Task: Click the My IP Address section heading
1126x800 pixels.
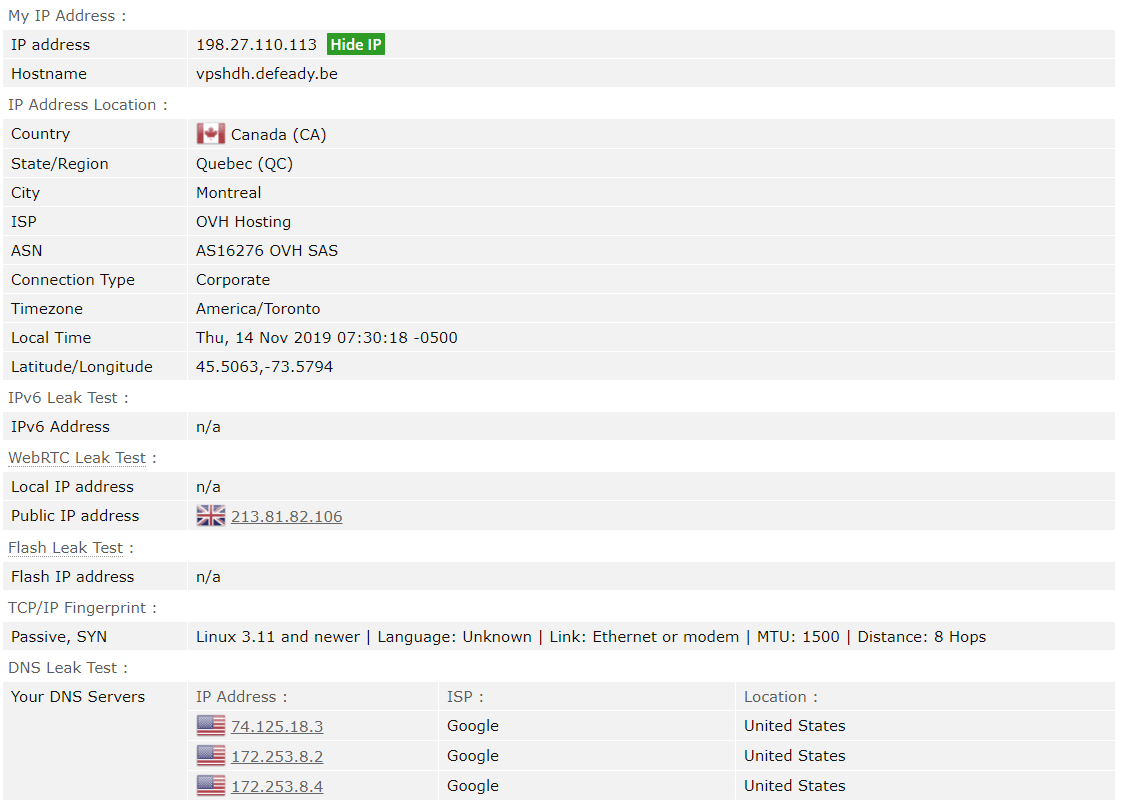Action: click(x=67, y=16)
